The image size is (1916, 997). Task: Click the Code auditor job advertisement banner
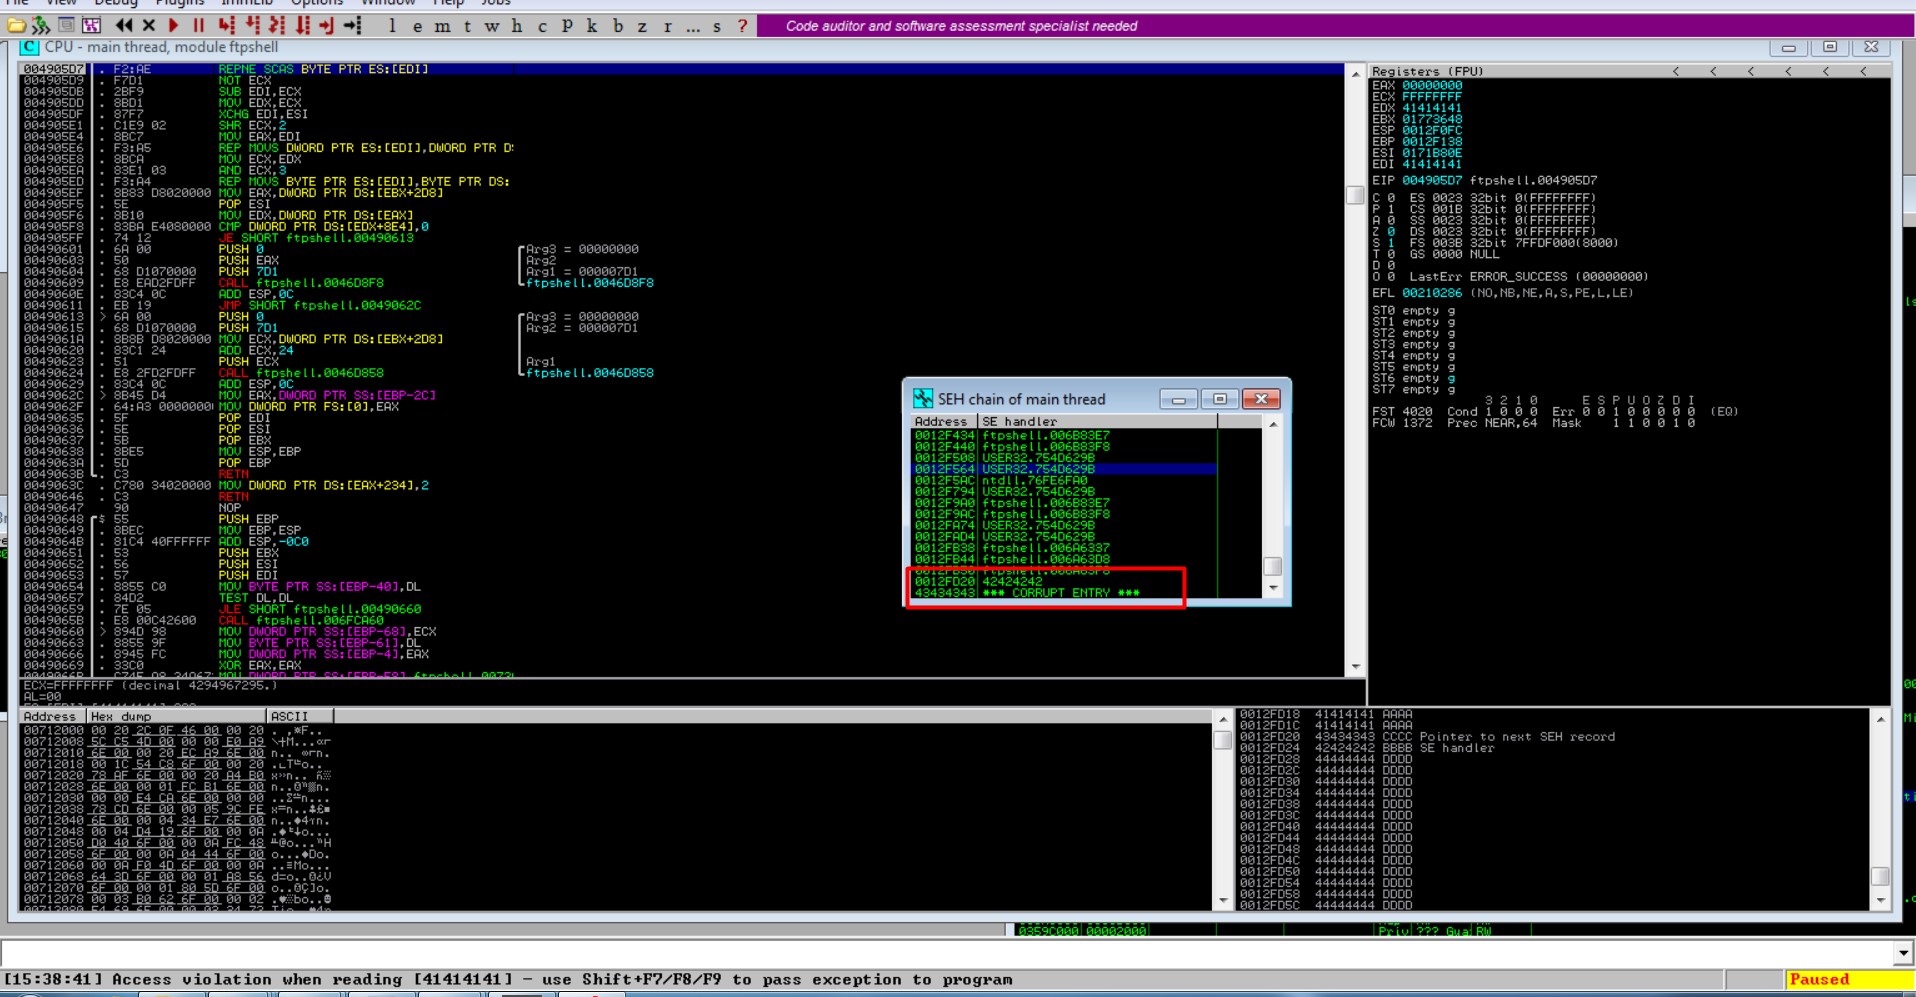click(x=960, y=26)
